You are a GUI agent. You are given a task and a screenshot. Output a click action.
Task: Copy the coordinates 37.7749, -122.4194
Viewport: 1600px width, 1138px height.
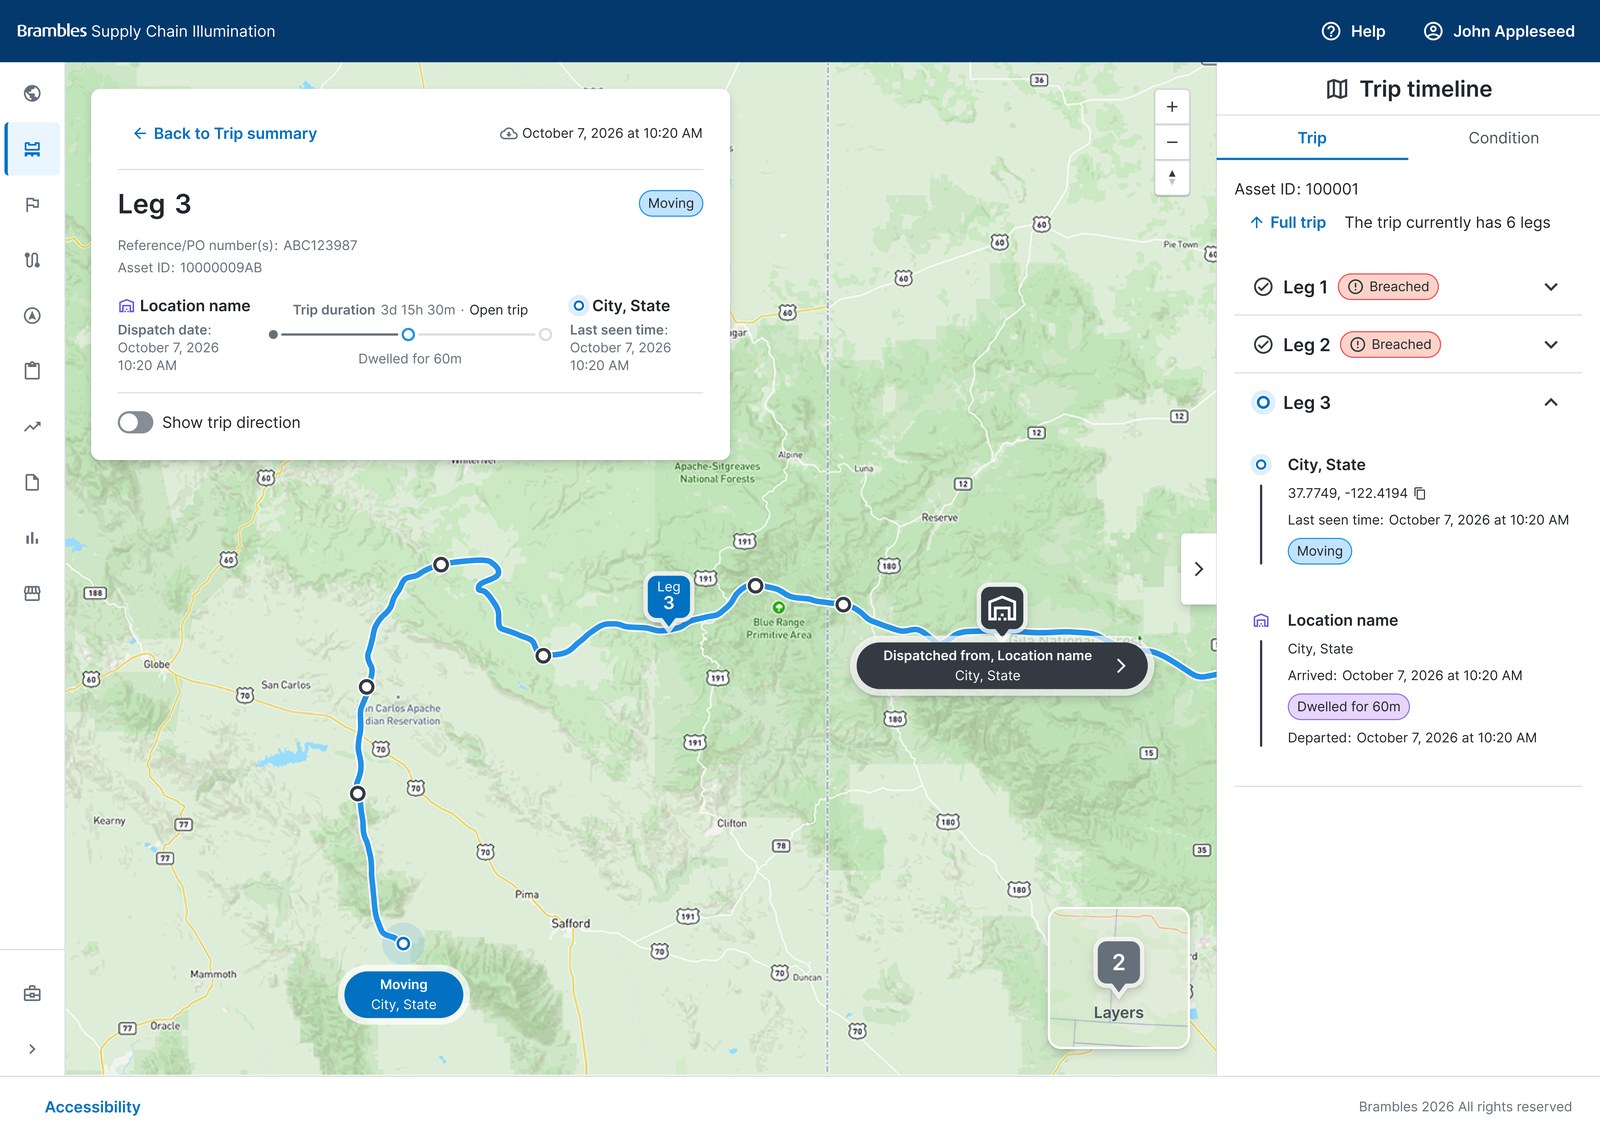[x=1420, y=493]
